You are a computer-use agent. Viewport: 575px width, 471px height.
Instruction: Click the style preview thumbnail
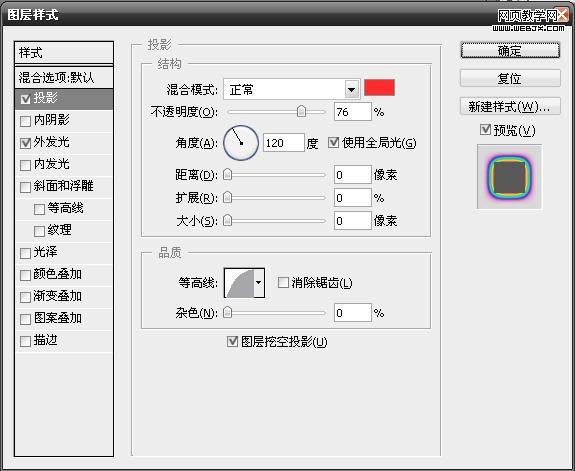[509, 177]
